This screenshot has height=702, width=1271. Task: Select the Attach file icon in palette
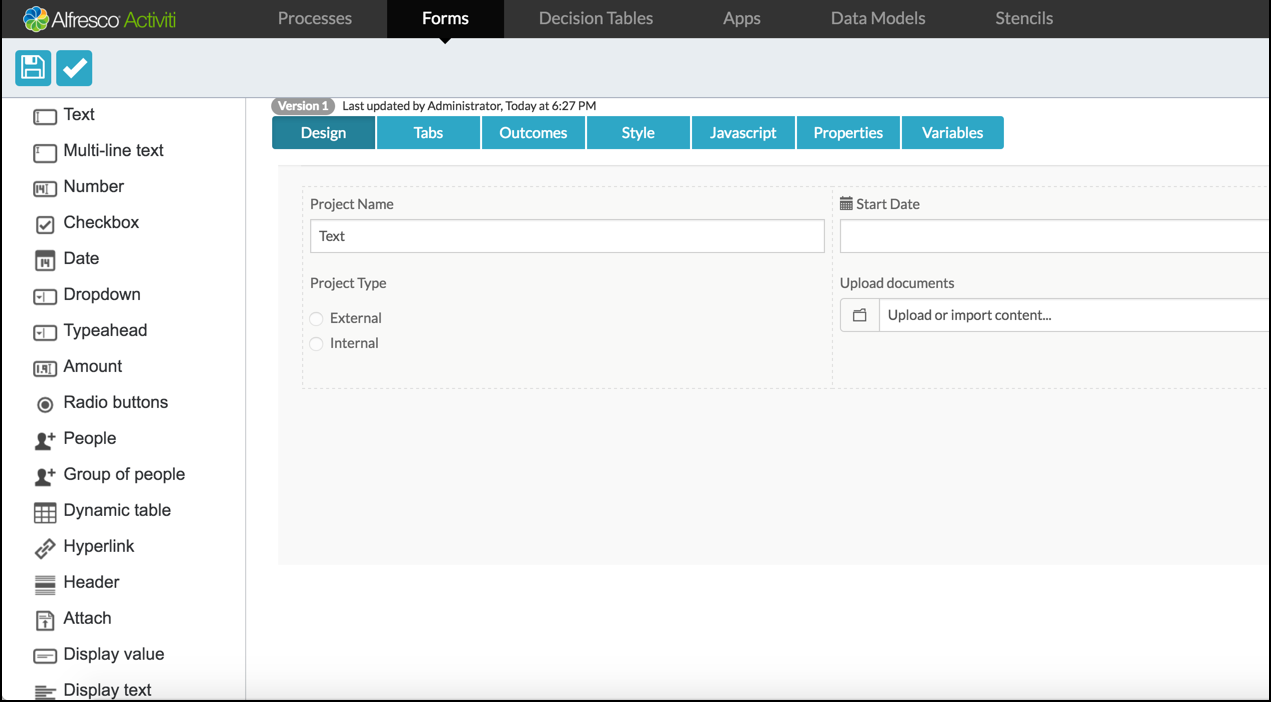[x=45, y=620]
